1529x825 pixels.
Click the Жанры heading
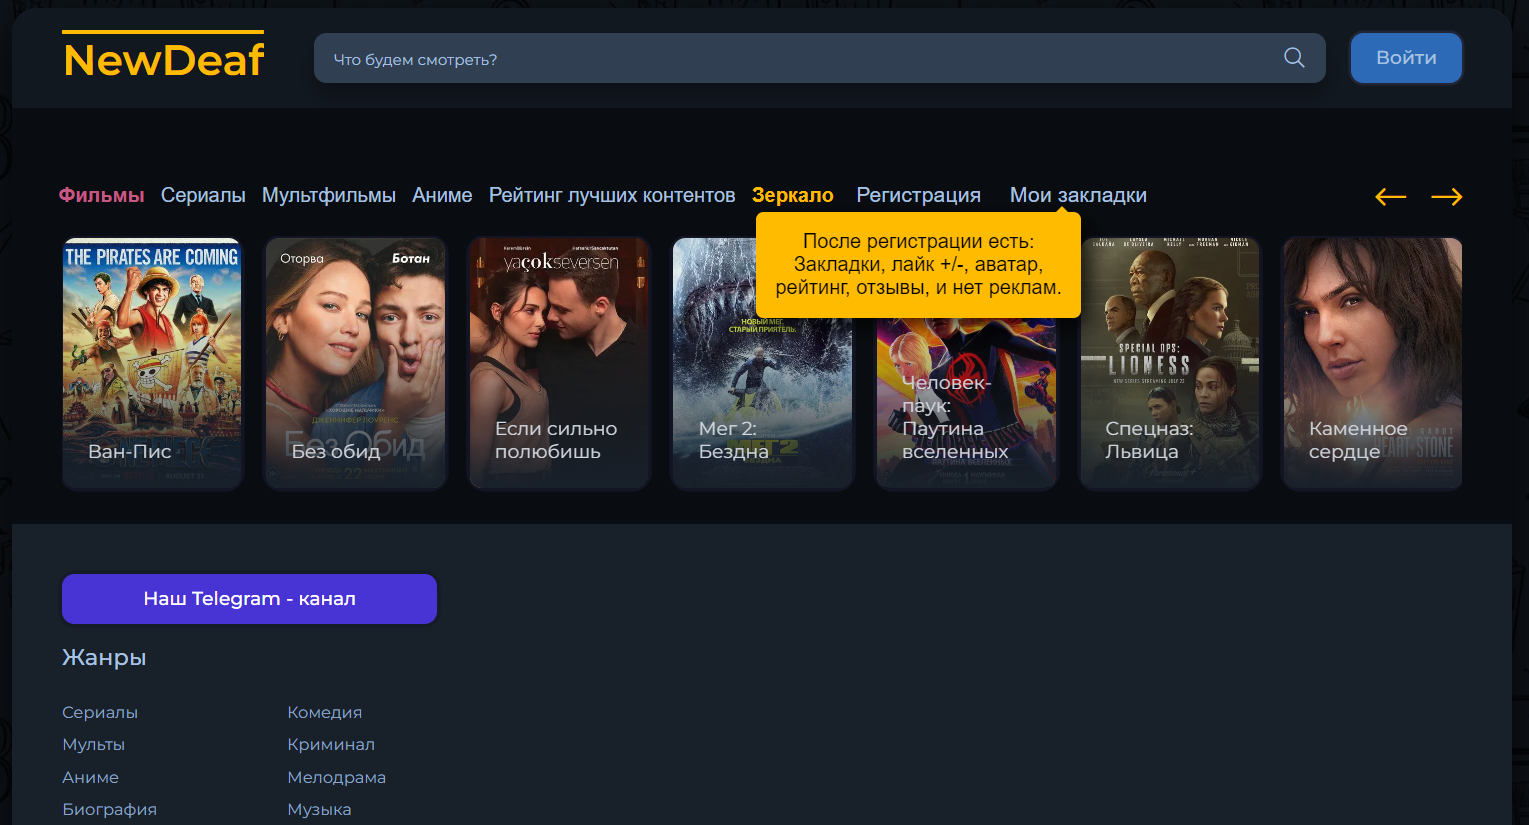[x=104, y=657]
